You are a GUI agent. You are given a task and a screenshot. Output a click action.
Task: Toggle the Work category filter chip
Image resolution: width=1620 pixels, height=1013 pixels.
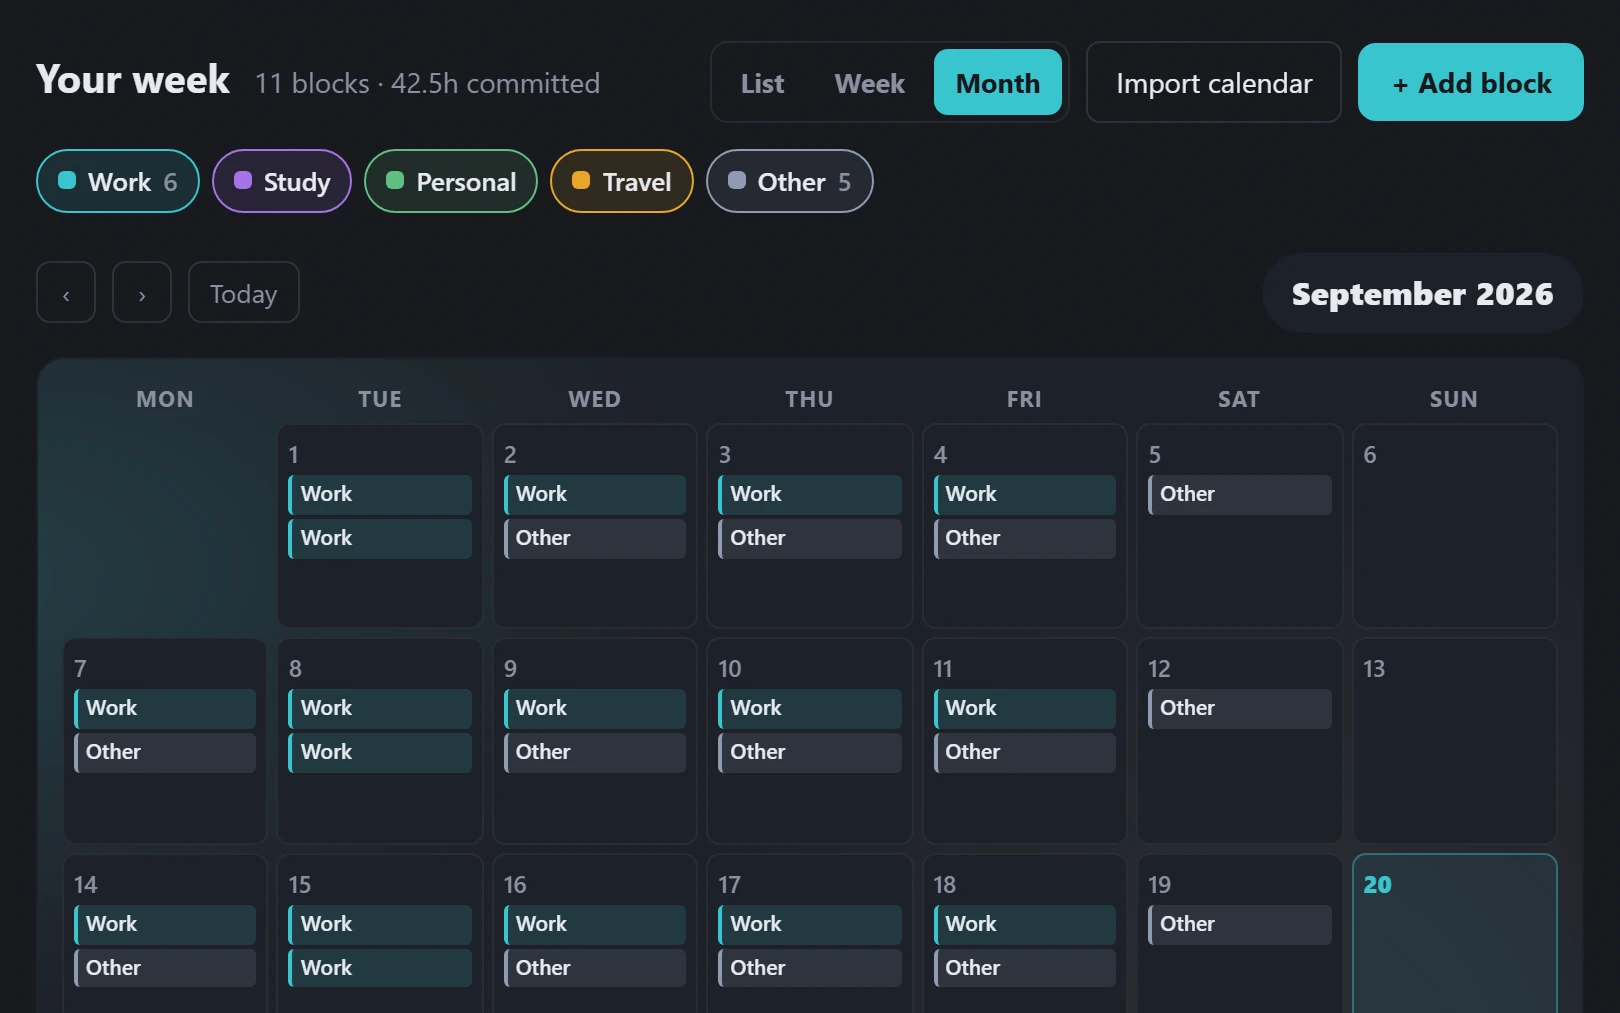[118, 181]
